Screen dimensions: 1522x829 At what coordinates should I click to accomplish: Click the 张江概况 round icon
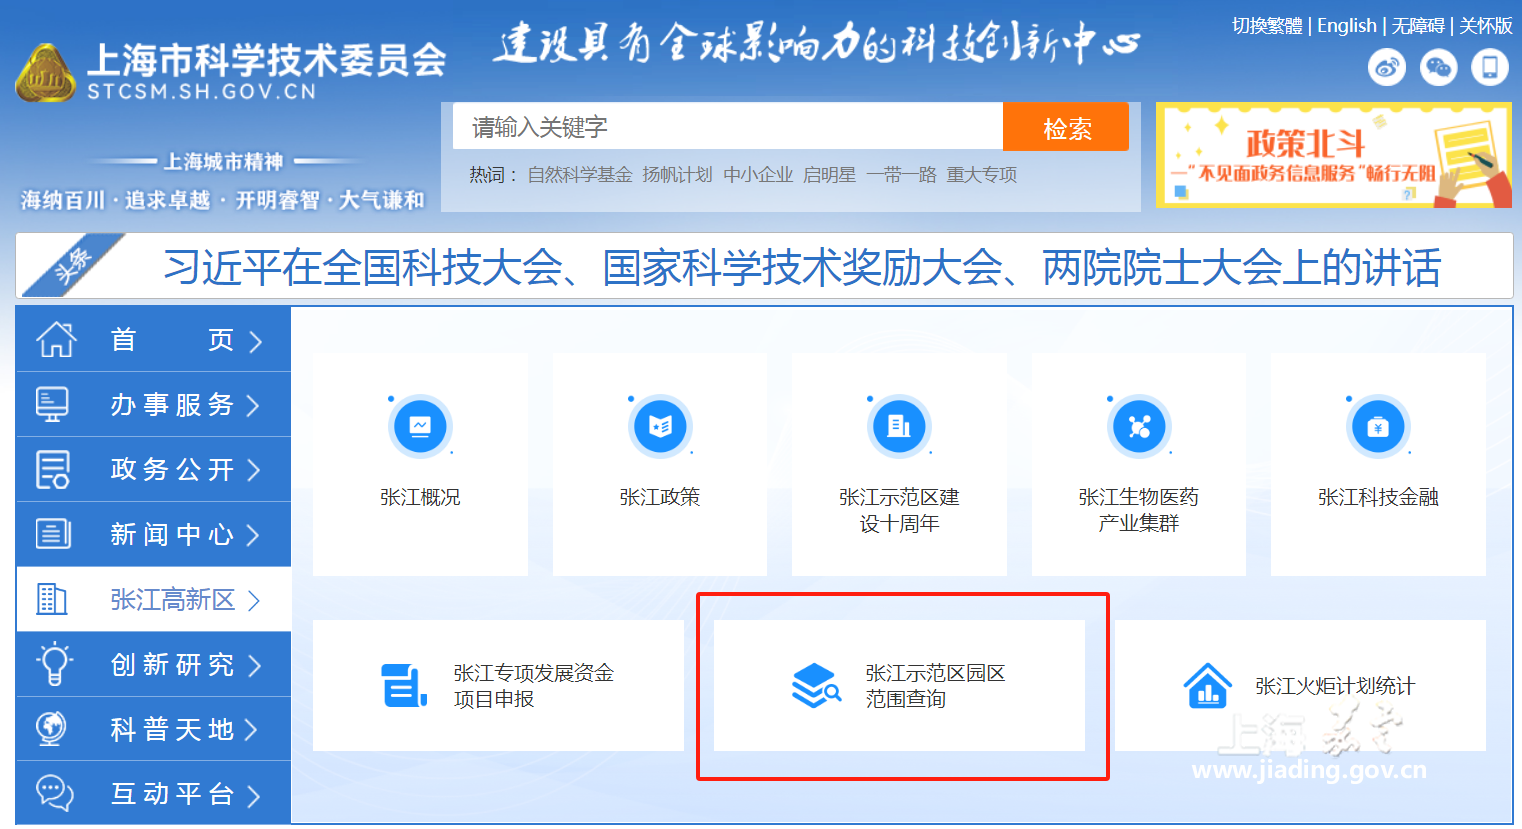420,427
